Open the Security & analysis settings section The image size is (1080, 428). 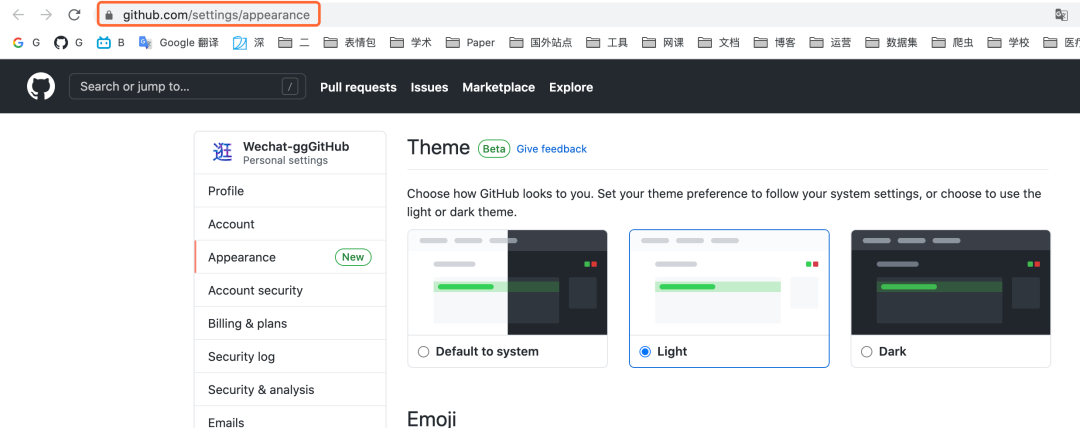pyautogui.click(x=290, y=389)
